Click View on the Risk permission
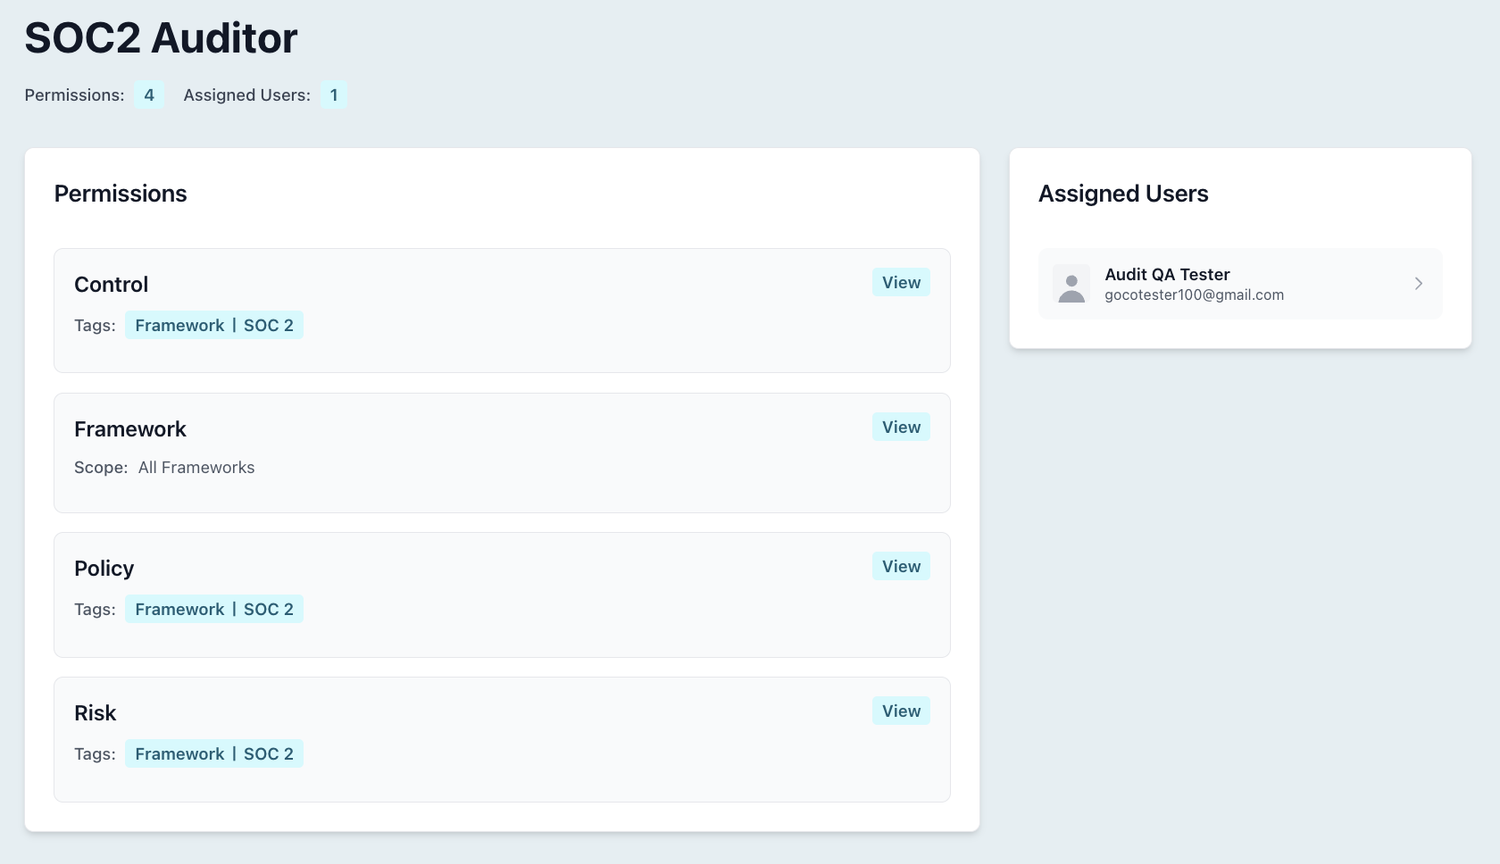1500x864 pixels. [899, 710]
